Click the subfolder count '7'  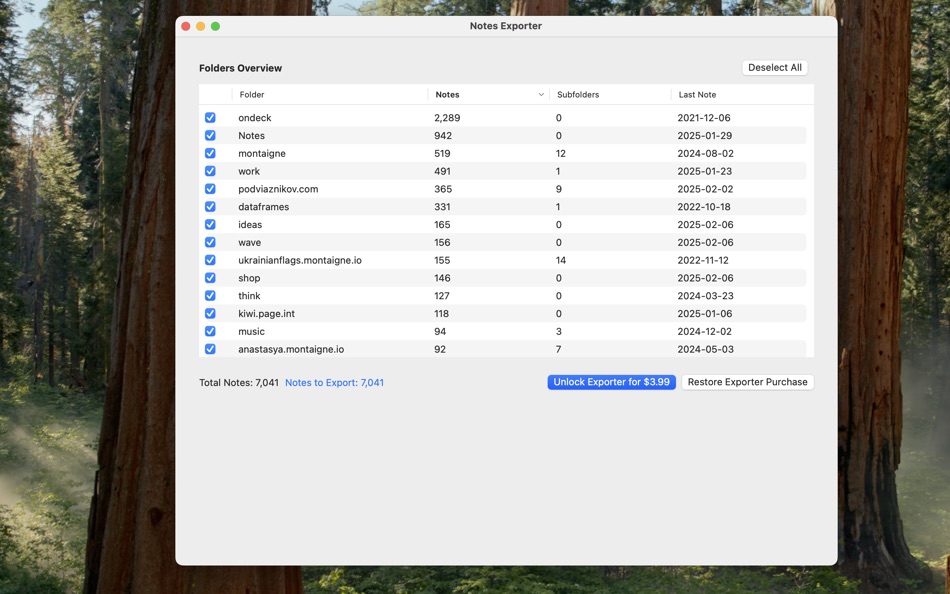click(559, 349)
